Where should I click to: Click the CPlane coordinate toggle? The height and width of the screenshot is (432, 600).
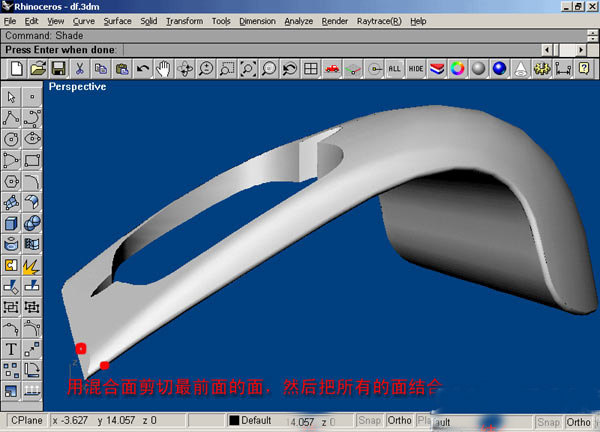[x=23, y=421]
